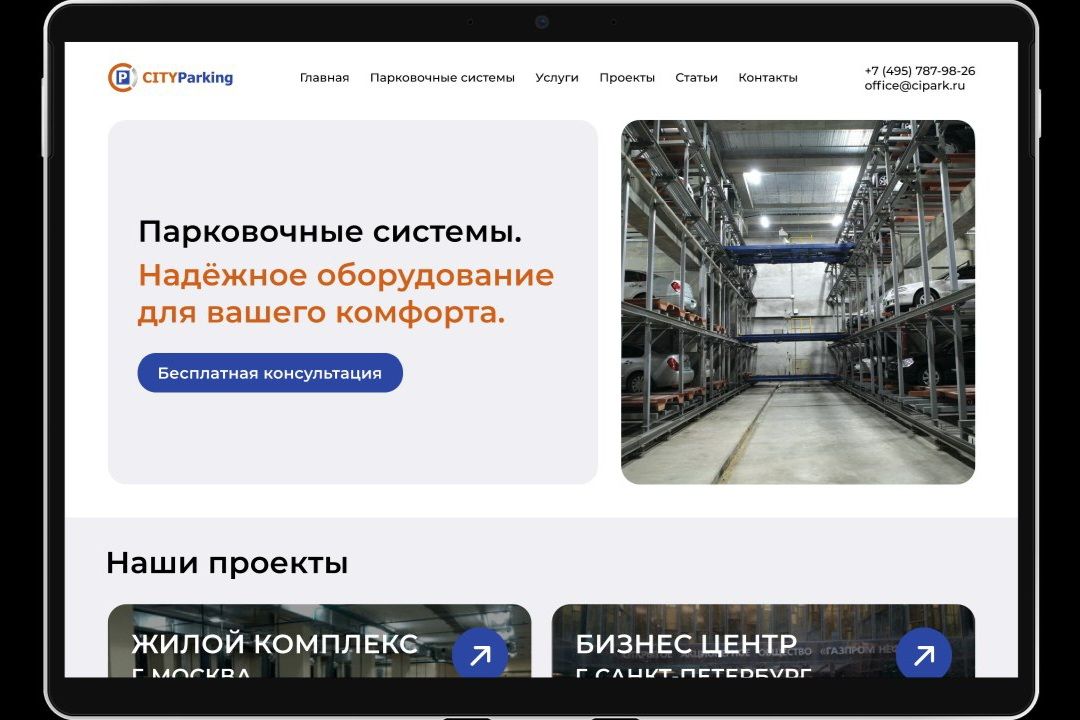The height and width of the screenshot is (720, 1080).
Task: Tap the tablet front camera lens
Action: click(541, 22)
